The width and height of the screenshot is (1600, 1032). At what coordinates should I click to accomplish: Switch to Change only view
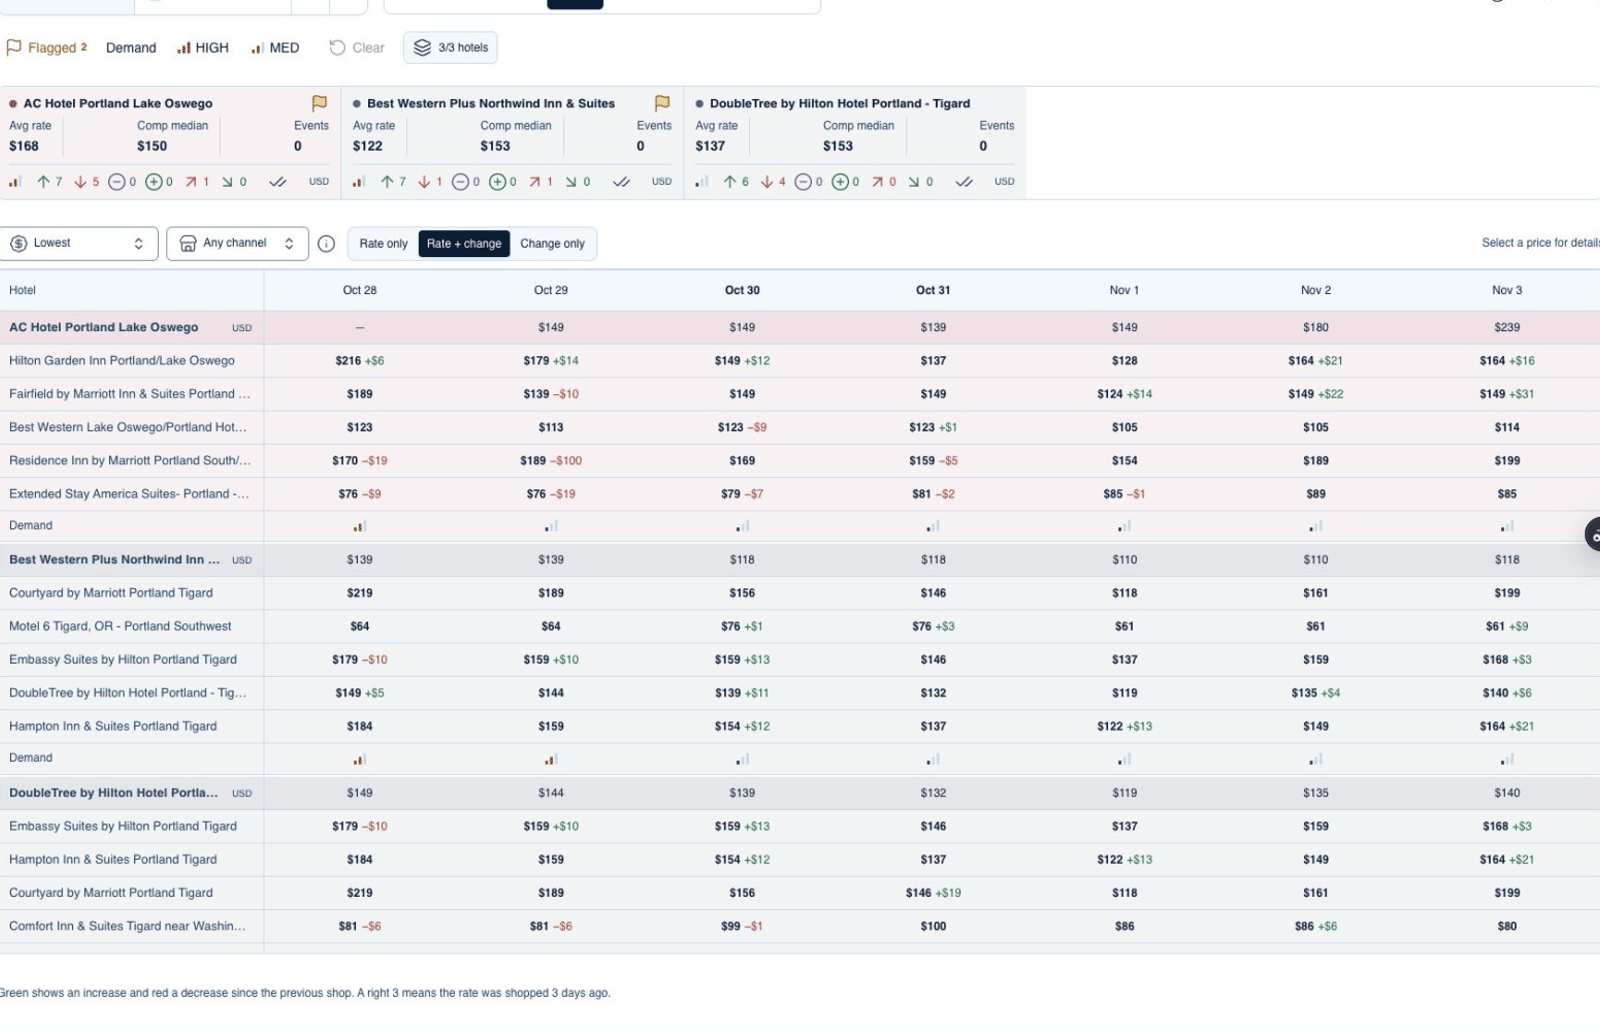(x=552, y=243)
